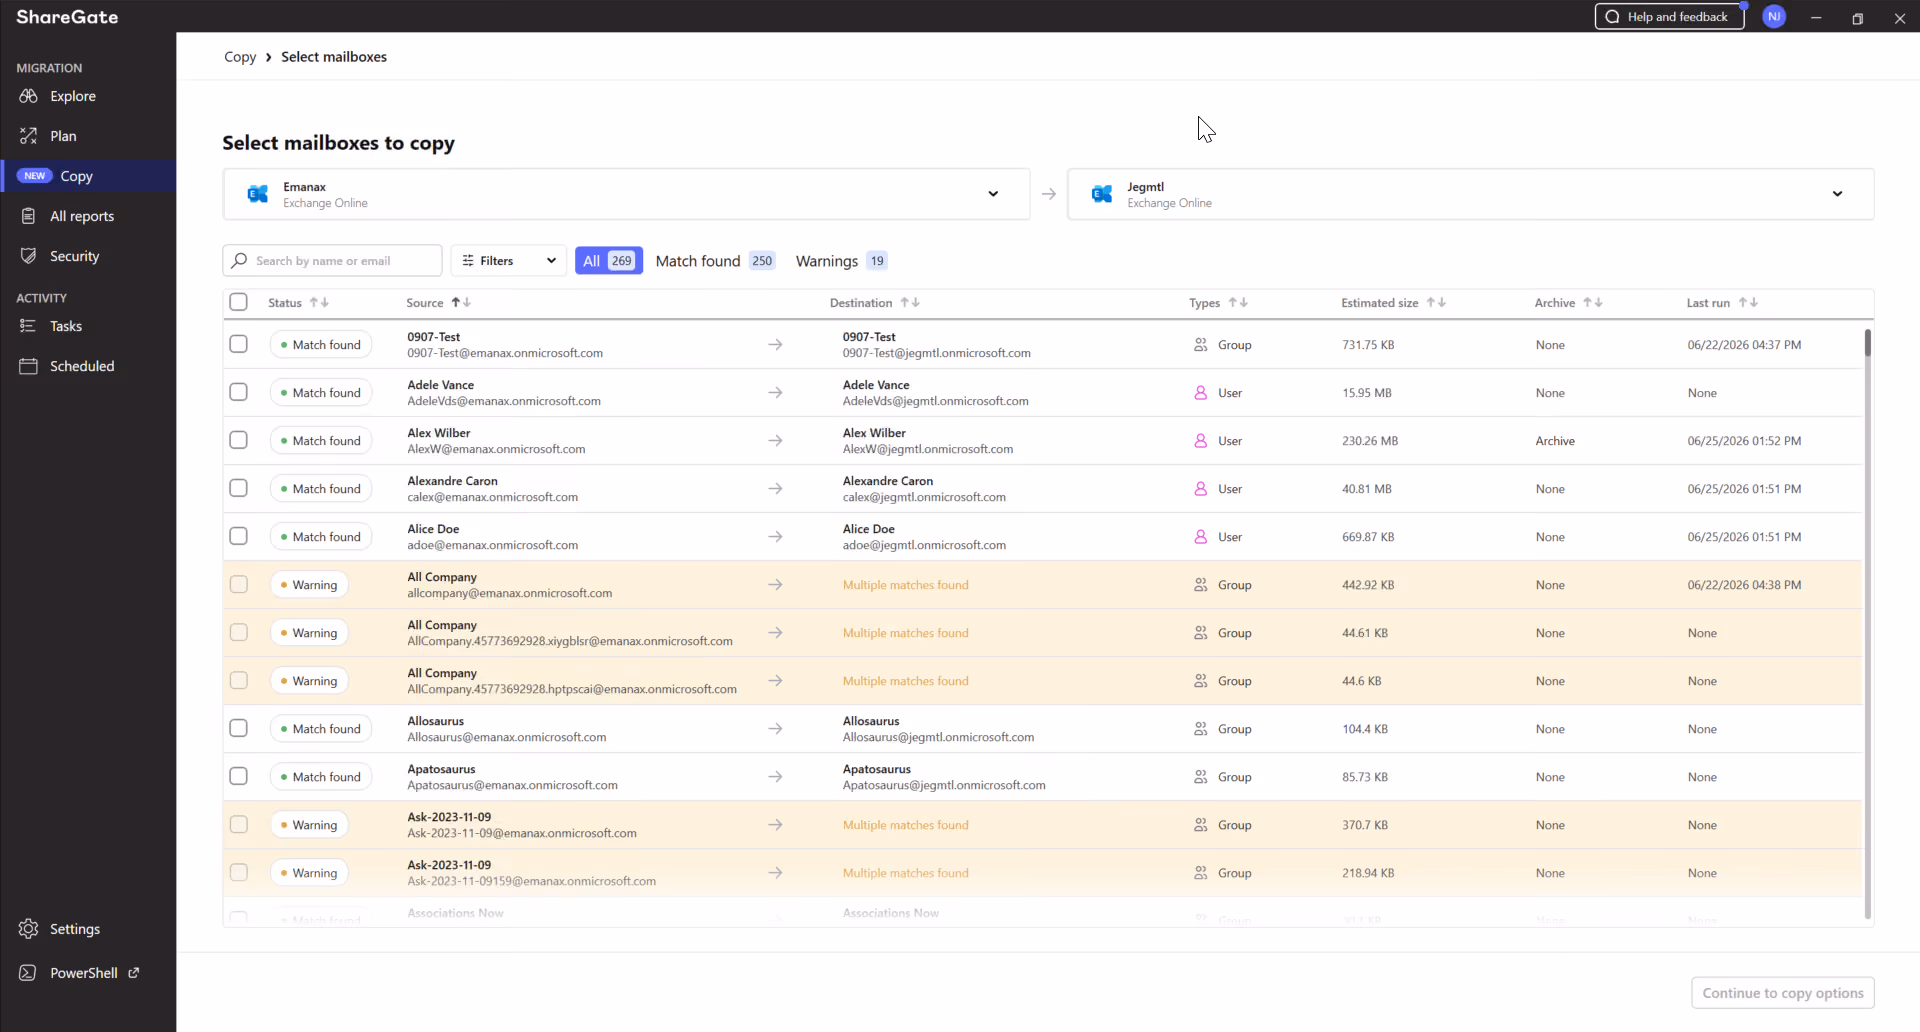Open the Tasks list icon
Image resolution: width=1920 pixels, height=1032 pixels.
pos(28,326)
